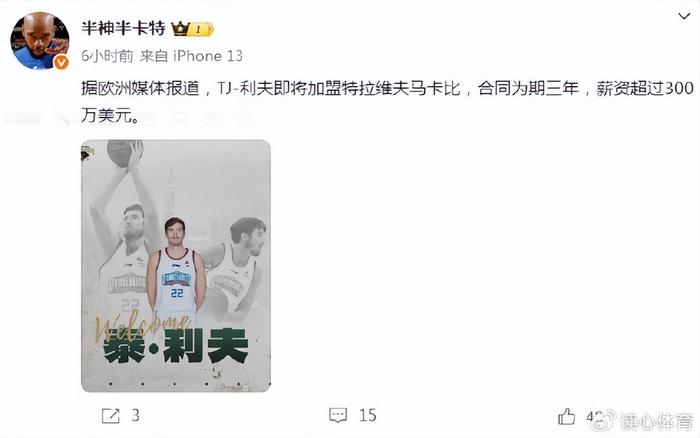Click the team logo in poster corner
Viewport: 700px width, 438px height.
click(88, 154)
